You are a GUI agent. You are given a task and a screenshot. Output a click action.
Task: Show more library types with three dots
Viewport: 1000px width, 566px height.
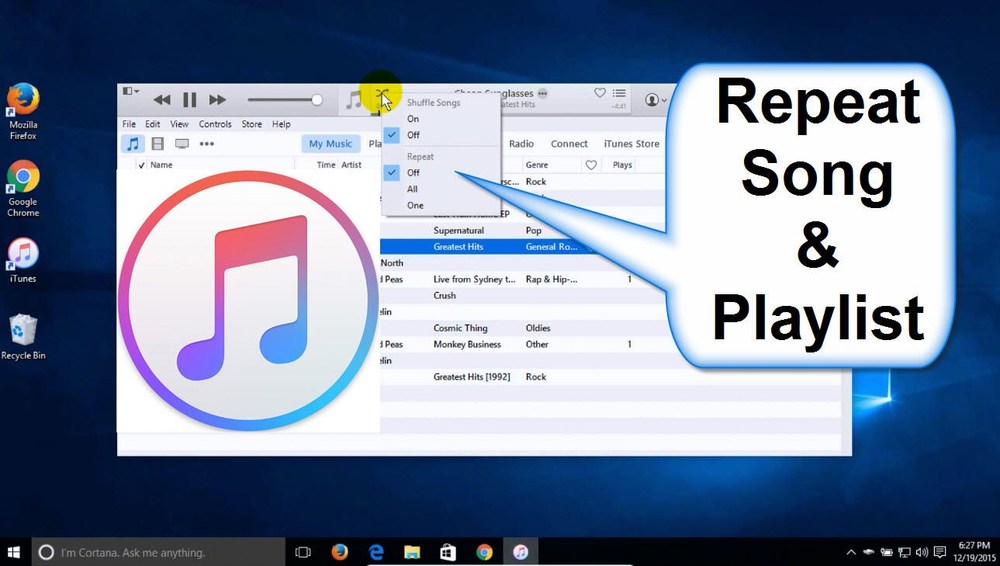207,144
